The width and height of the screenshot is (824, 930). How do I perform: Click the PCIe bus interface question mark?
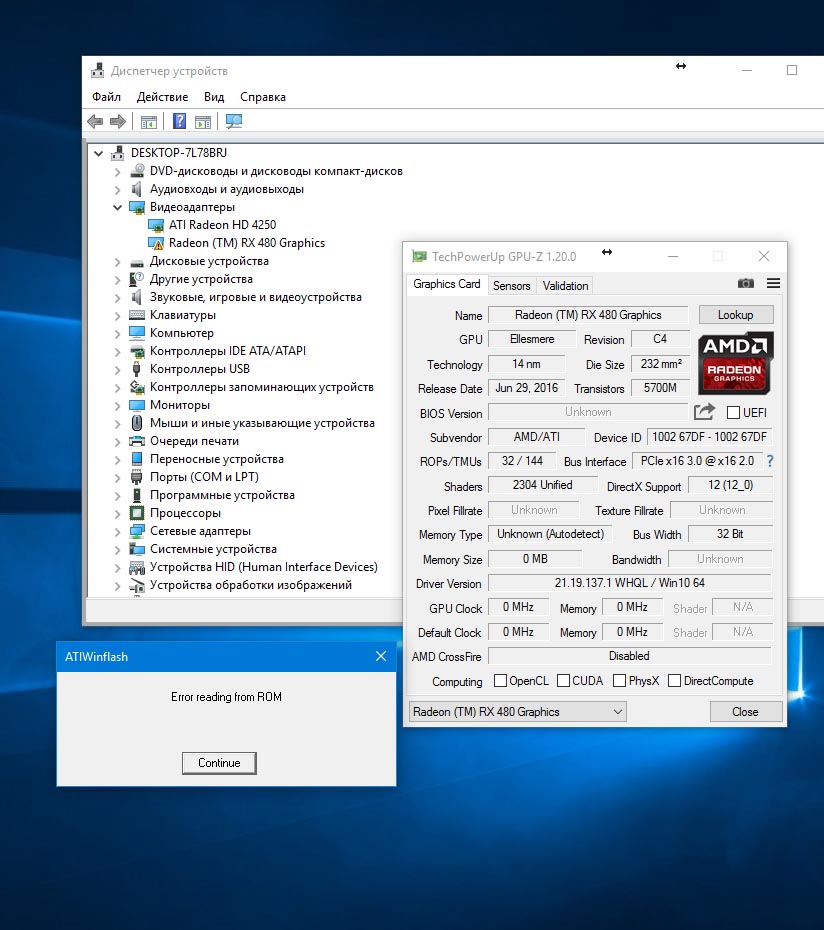(770, 462)
